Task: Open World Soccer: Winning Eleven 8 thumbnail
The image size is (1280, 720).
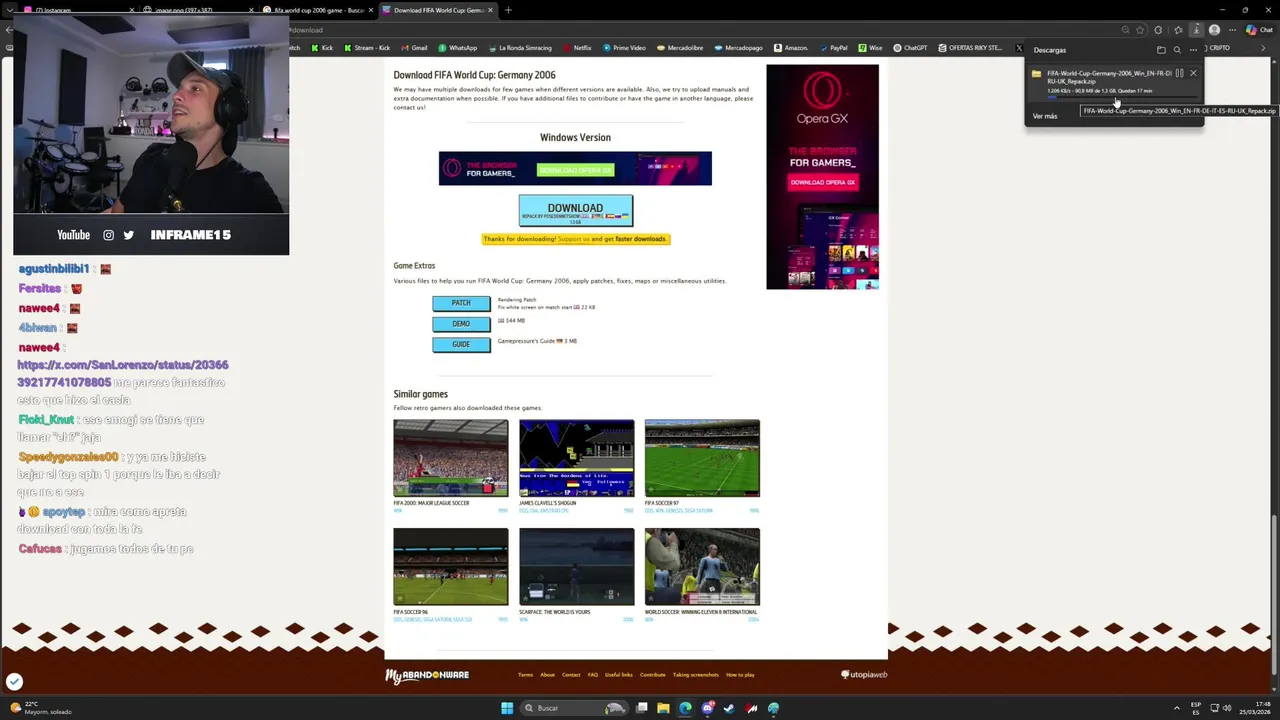Action: click(x=702, y=567)
